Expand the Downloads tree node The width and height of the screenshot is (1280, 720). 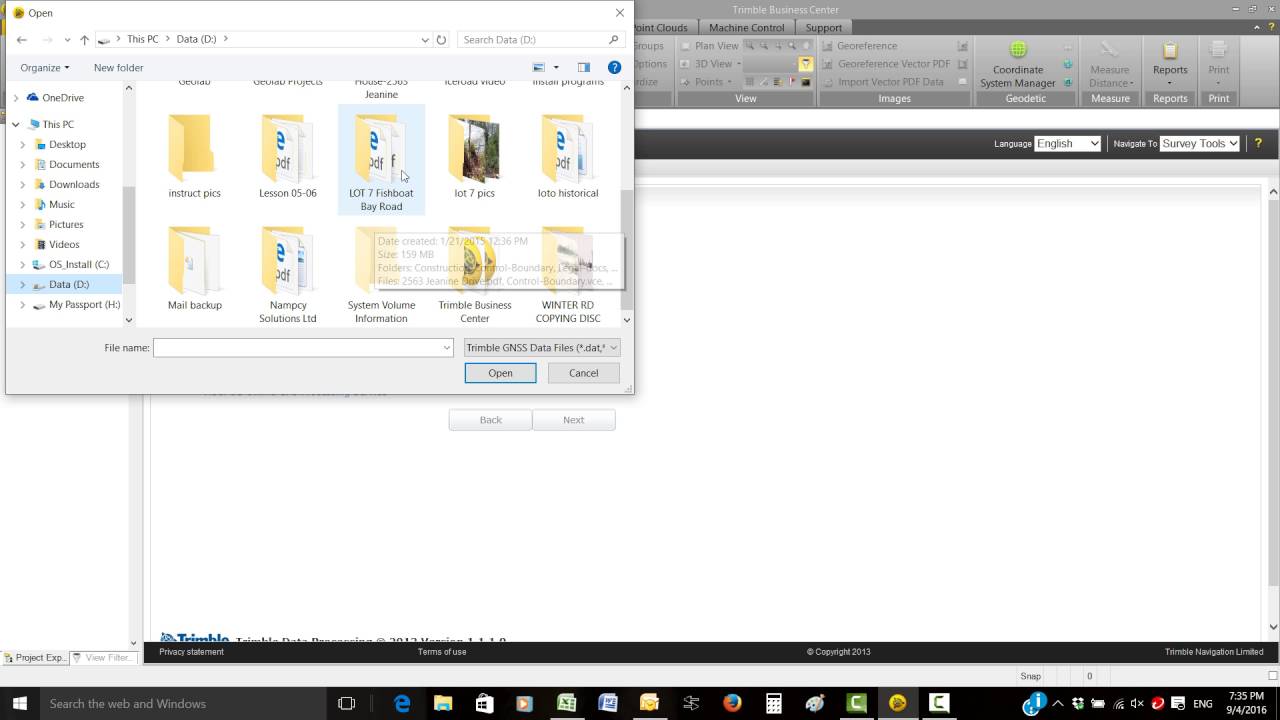click(23, 184)
